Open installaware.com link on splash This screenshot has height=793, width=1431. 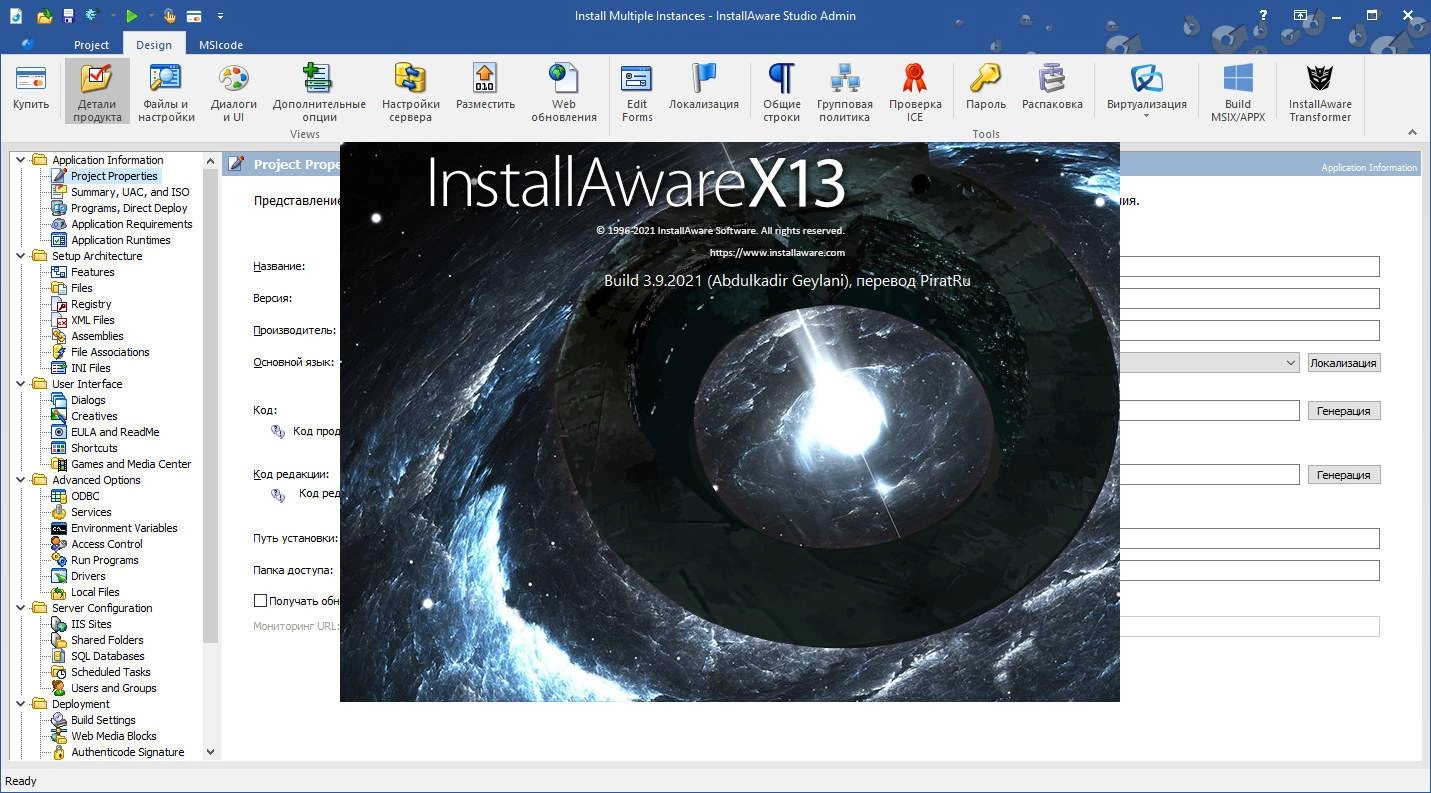777,253
